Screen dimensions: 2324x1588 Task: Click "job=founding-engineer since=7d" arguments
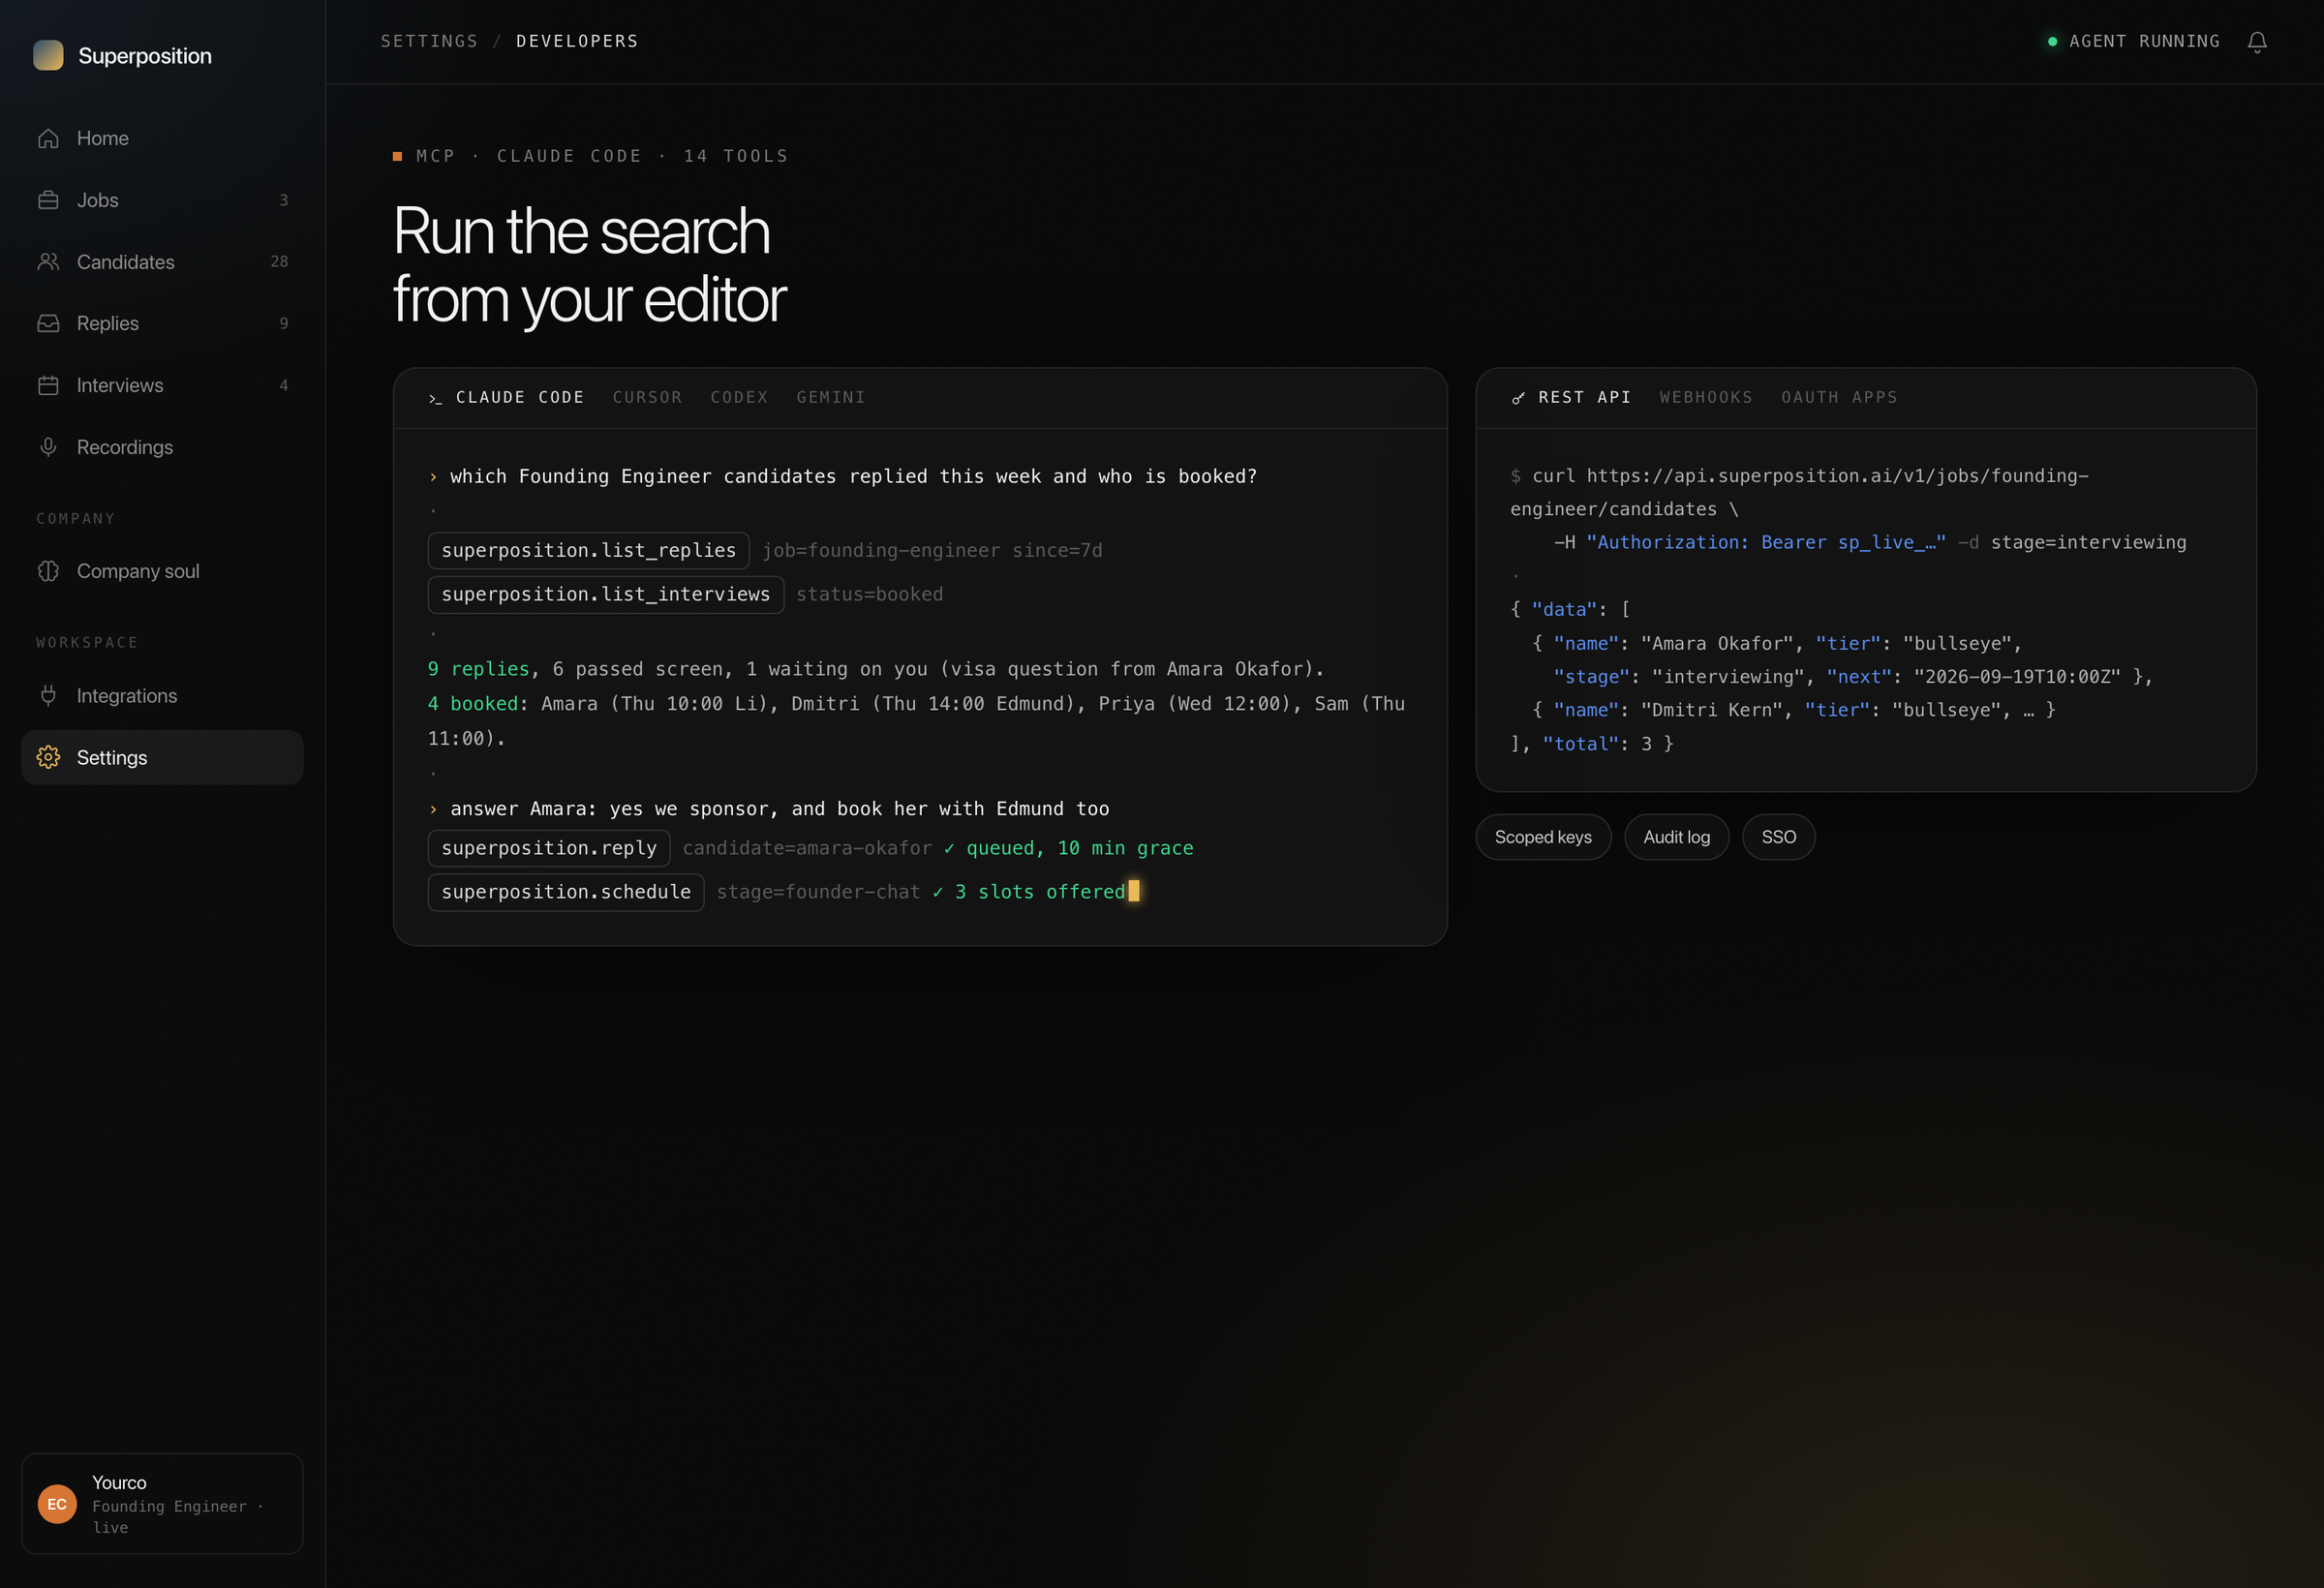tap(932, 551)
